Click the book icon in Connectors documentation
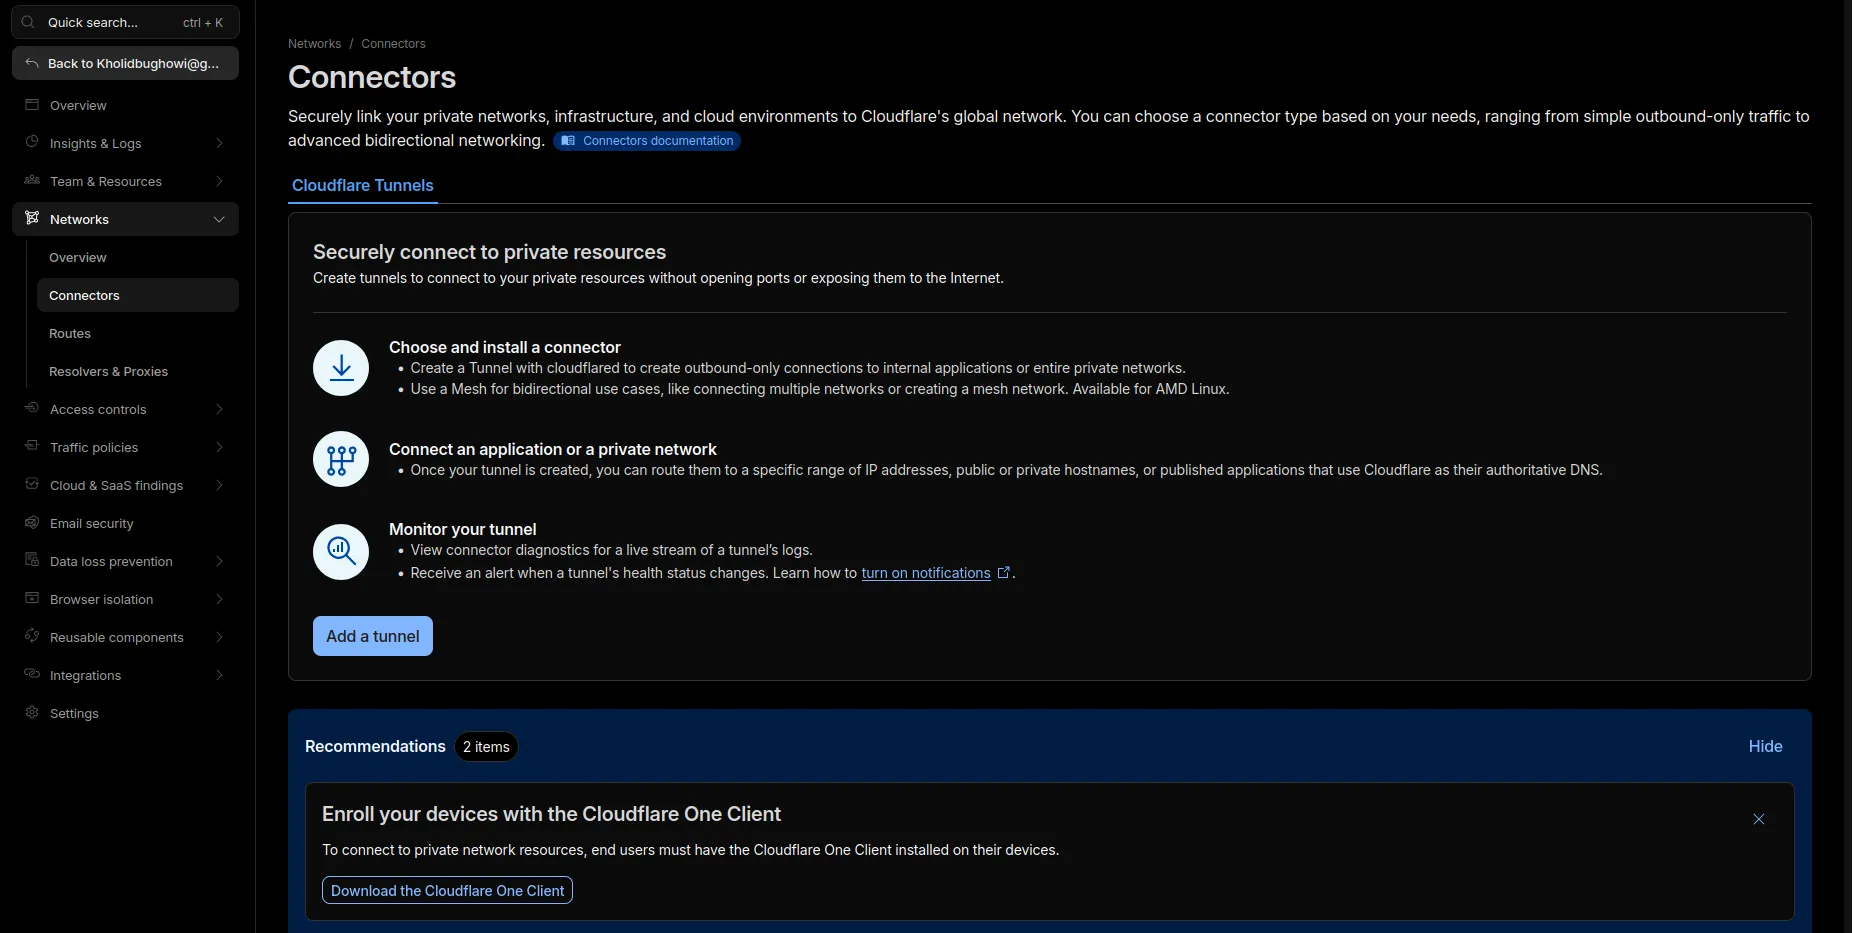The height and width of the screenshot is (933, 1854). point(568,141)
